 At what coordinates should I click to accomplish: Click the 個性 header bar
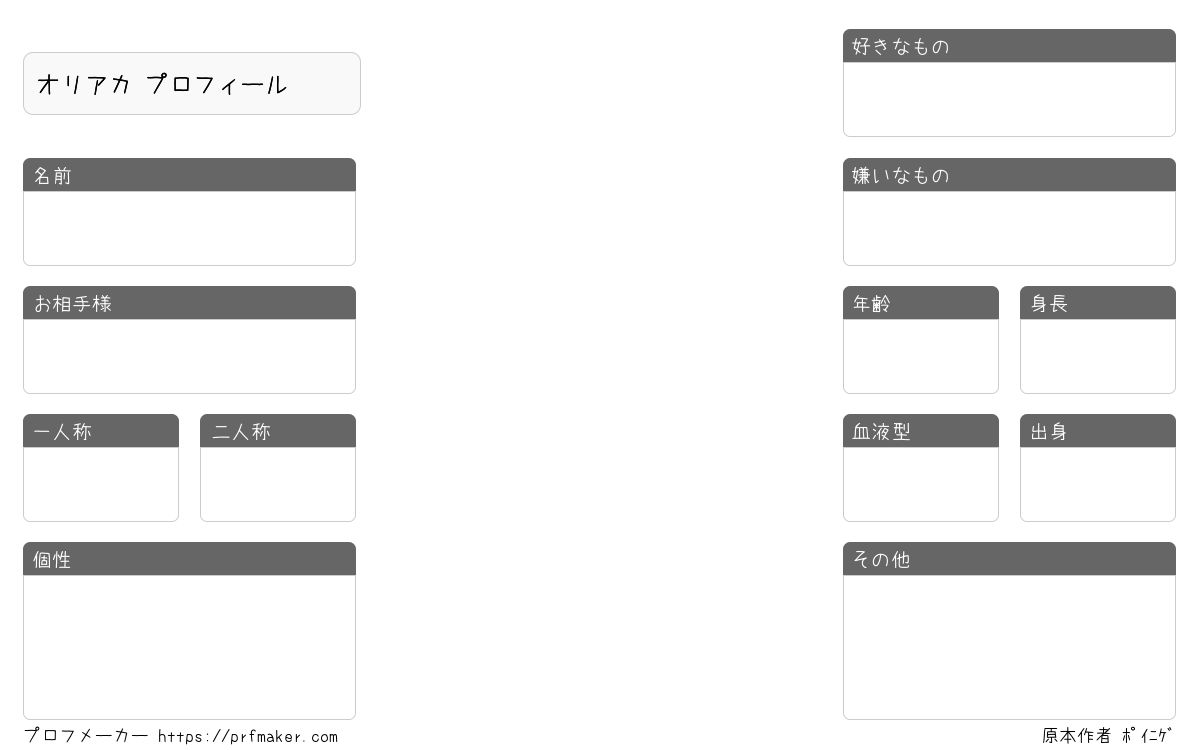189,559
